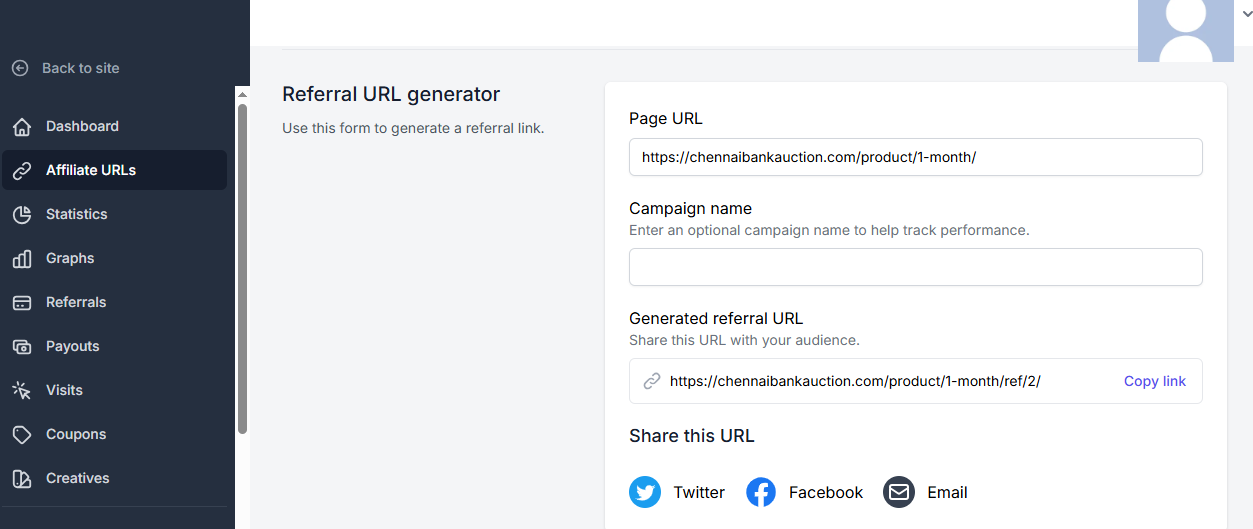Click the Affiliate URLs link icon
This screenshot has height=529, width=1253.
(22, 171)
